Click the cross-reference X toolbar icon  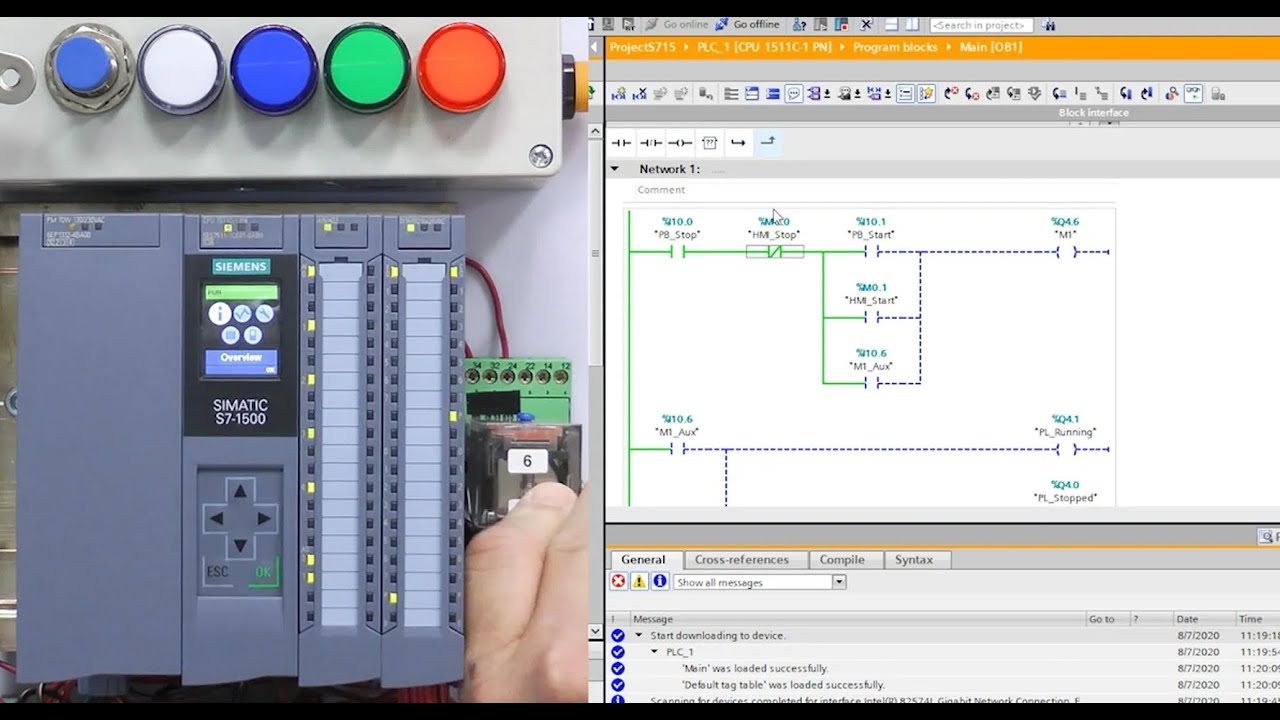point(866,25)
